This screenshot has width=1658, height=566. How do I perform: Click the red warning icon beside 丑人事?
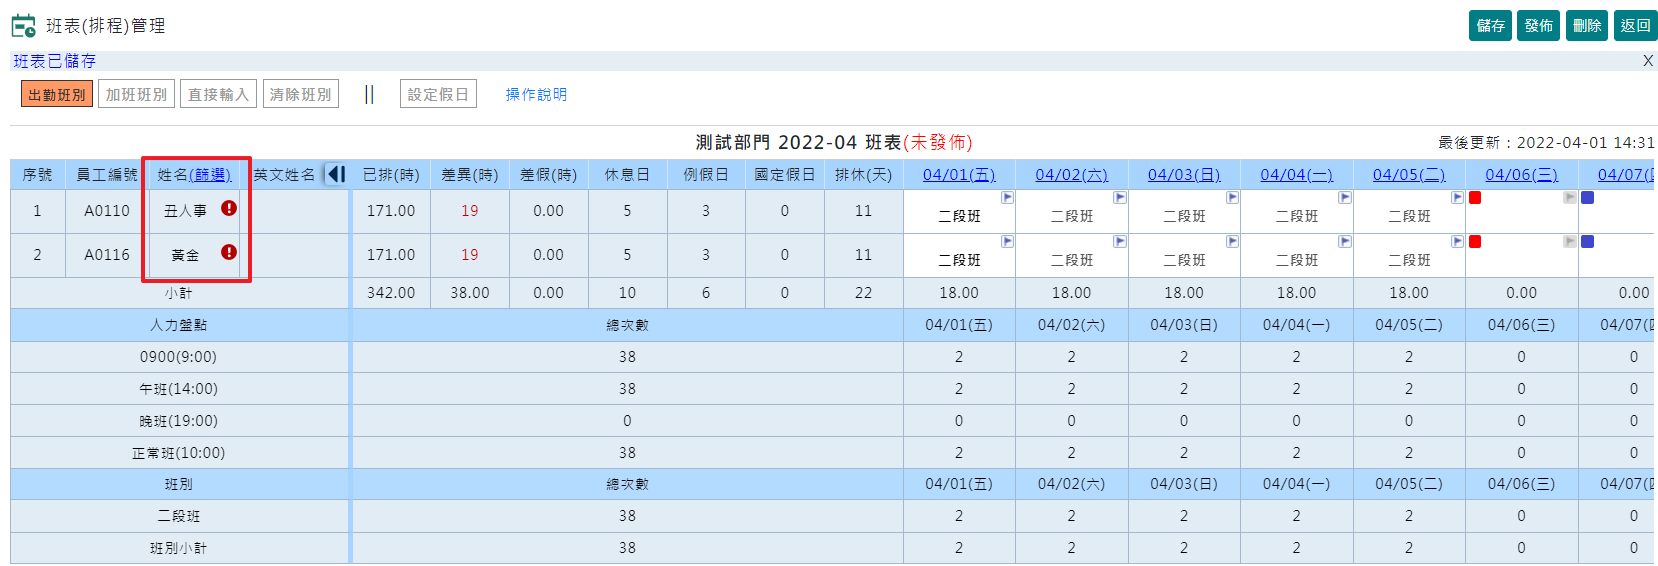coord(229,208)
